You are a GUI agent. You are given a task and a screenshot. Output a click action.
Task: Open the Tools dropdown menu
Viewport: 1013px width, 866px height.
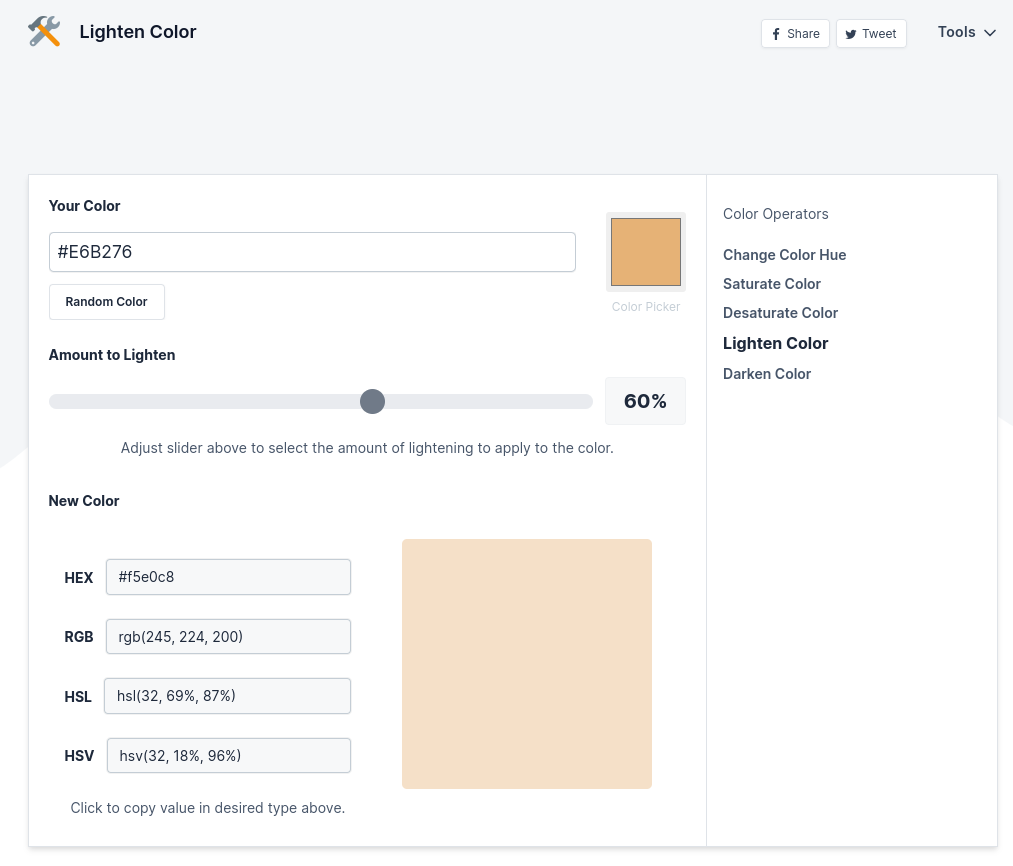[x=966, y=32]
